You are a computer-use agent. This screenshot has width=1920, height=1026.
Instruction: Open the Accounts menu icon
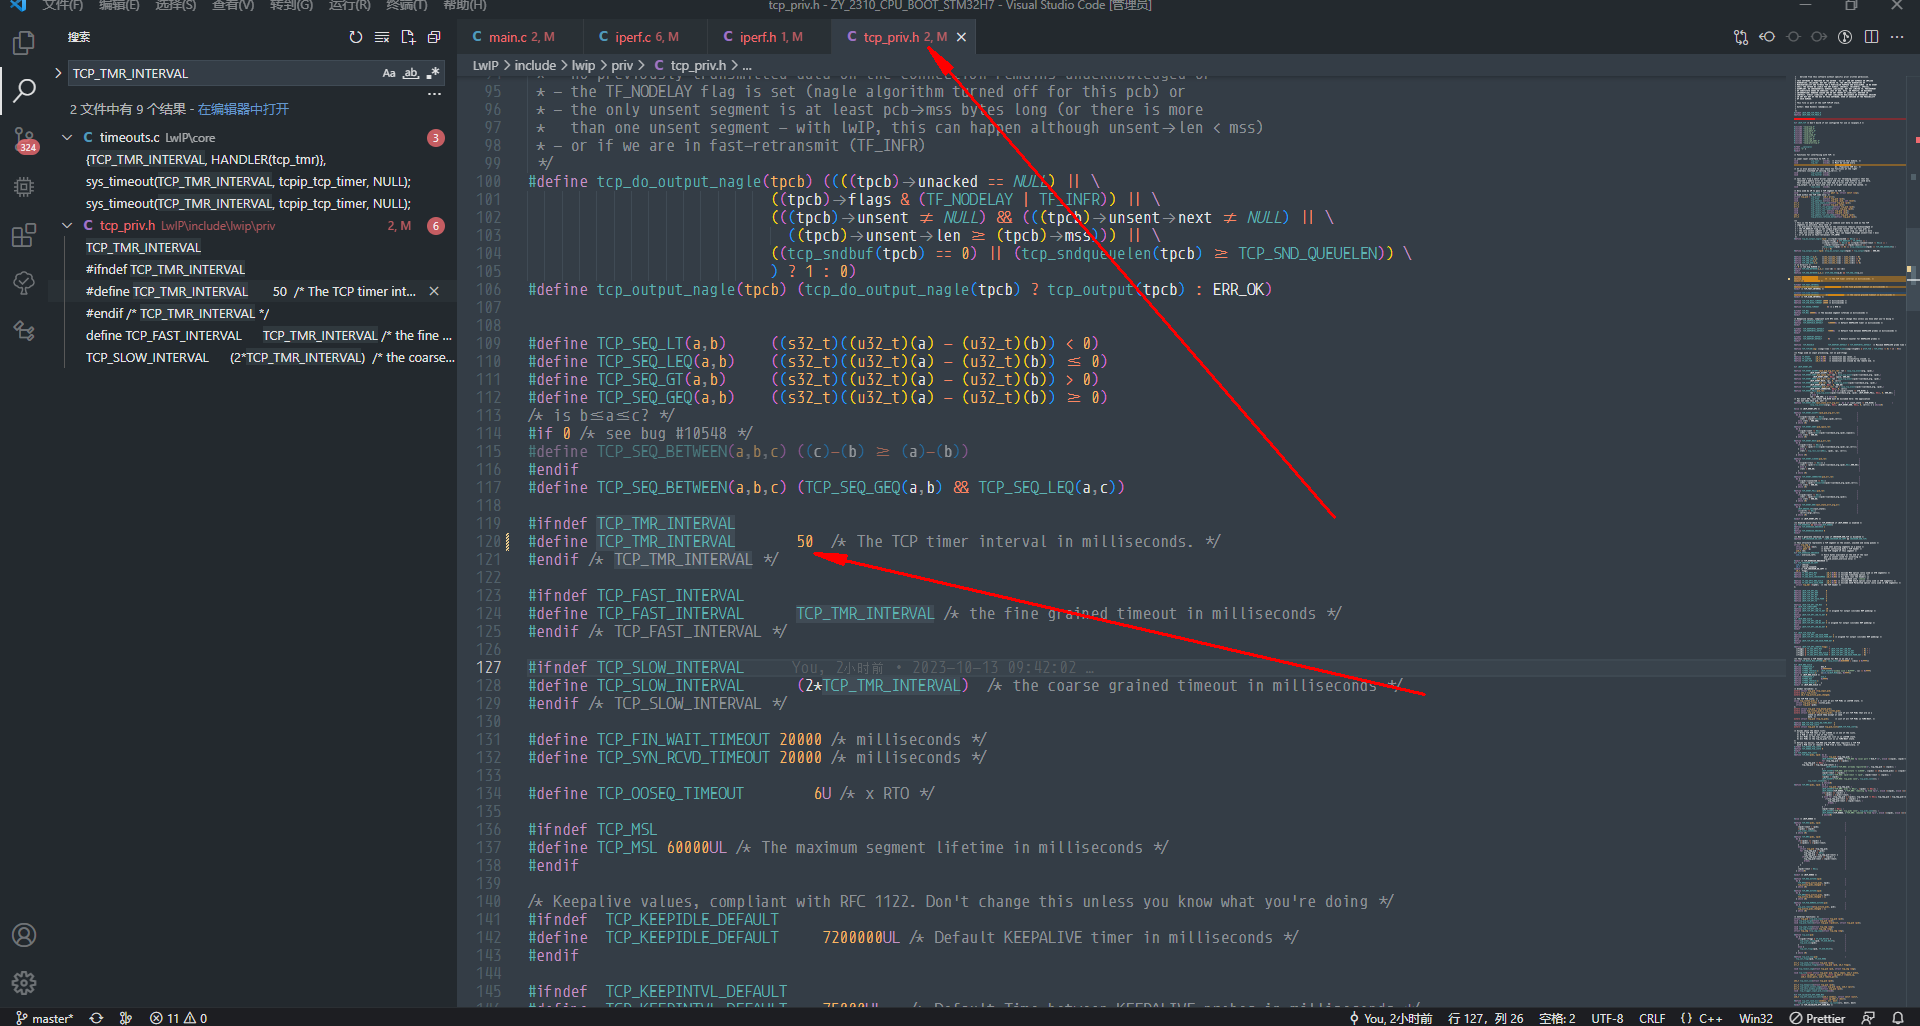pos(24,935)
